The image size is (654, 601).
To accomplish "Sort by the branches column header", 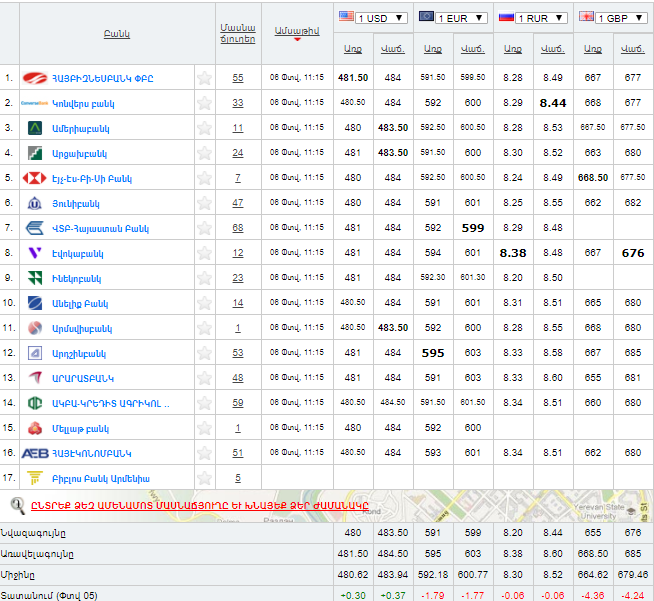I will (237, 32).
